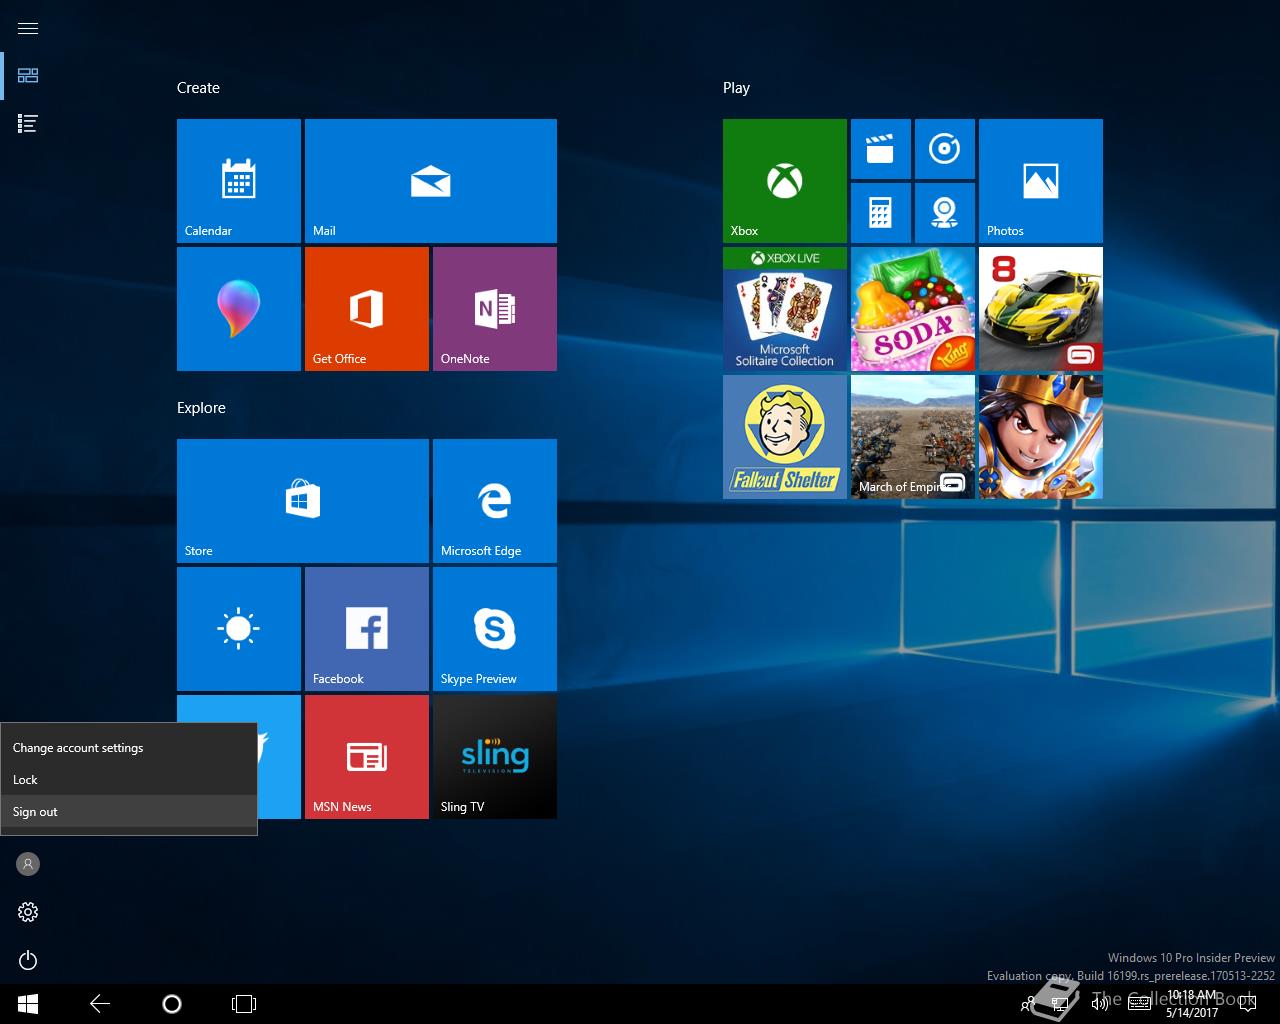Screen dimensions: 1280x1024
Task: Expand the Start hamburger menu
Action: (28, 28)
